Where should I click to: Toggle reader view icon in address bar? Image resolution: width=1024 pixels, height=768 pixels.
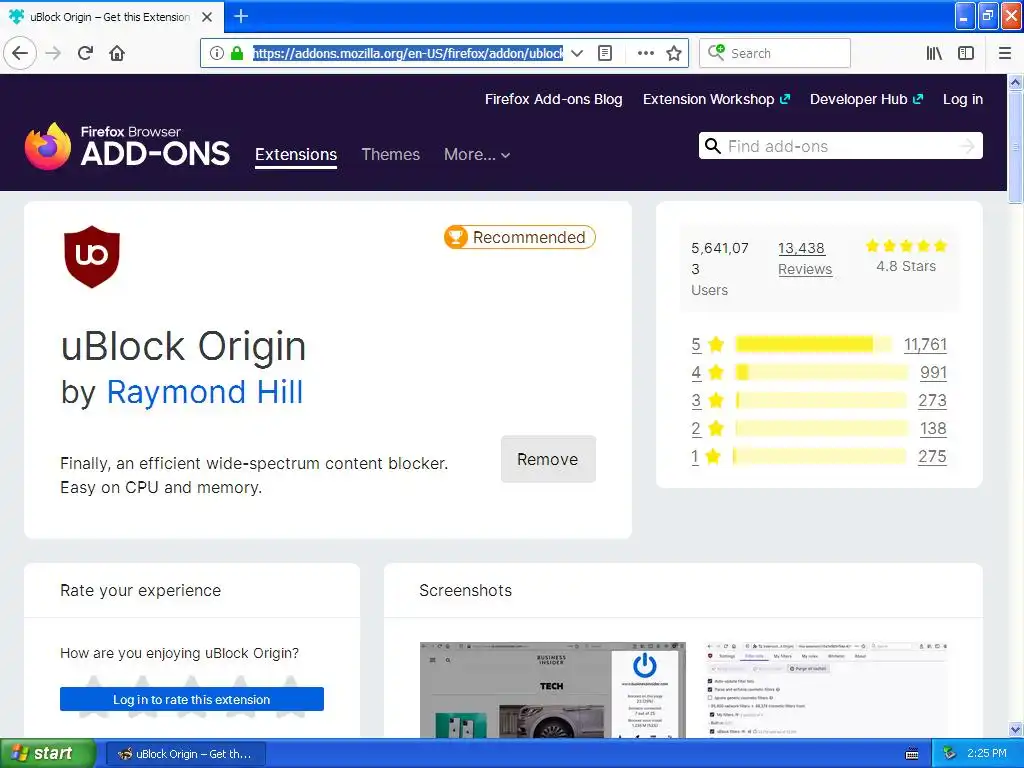[605, 53]
